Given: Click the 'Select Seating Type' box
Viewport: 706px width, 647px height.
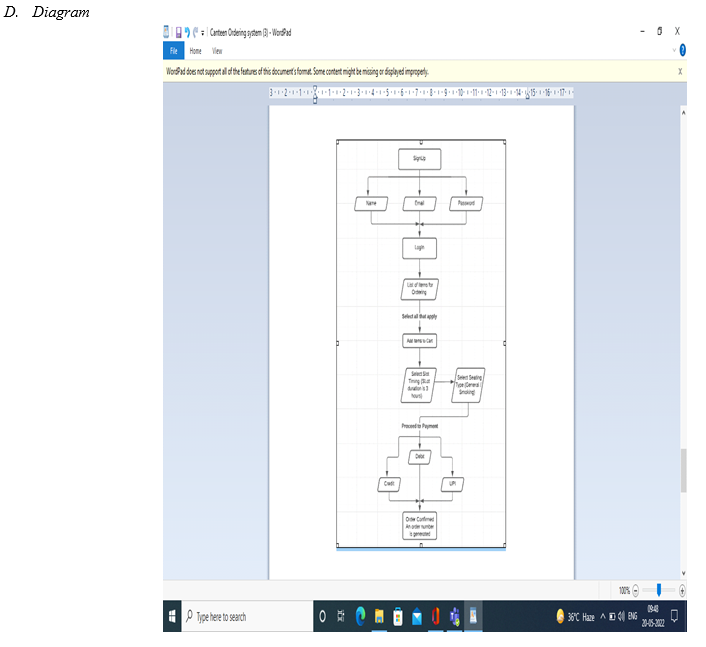Looking at the screenshot, I should (x=468, y=385).
